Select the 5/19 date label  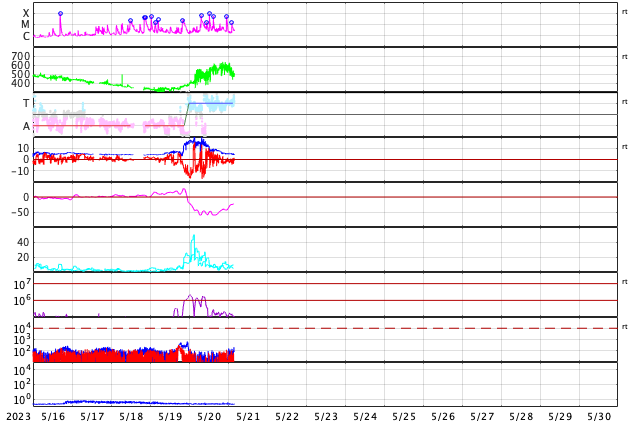pos(170,417)
